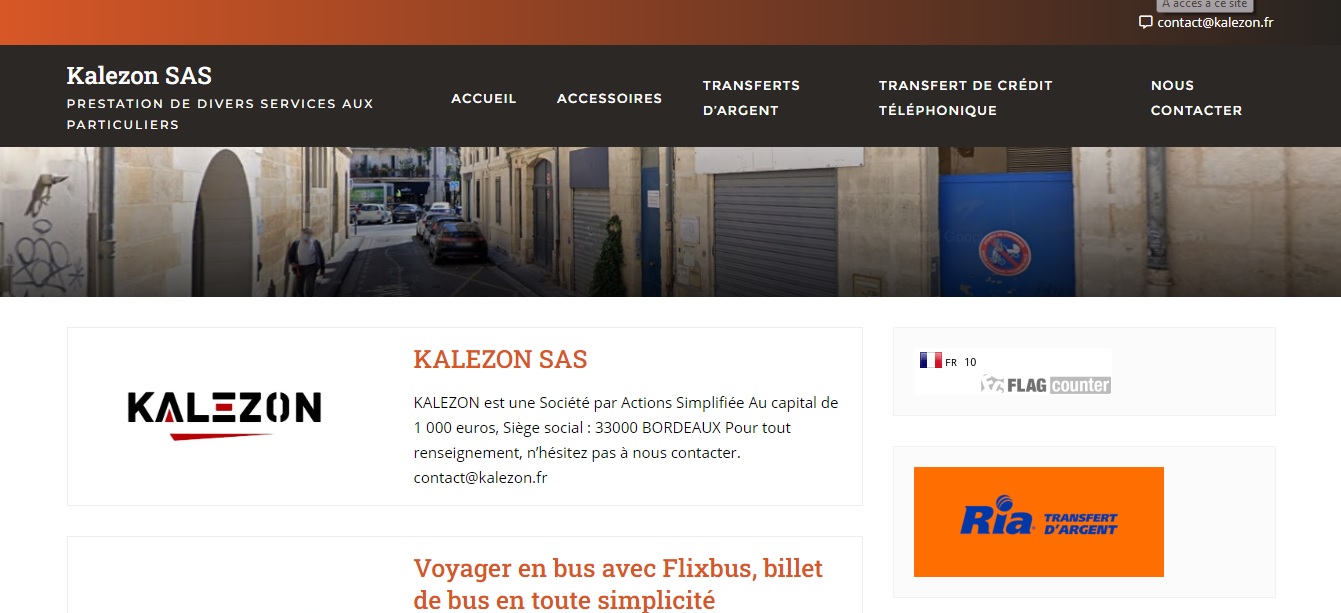Open the Flag Counter logo badge

click(x=1045, y=384)
